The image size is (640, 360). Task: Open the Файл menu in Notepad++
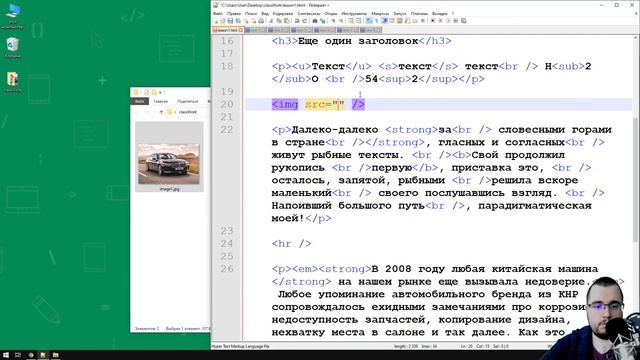(x=218, y=13)
